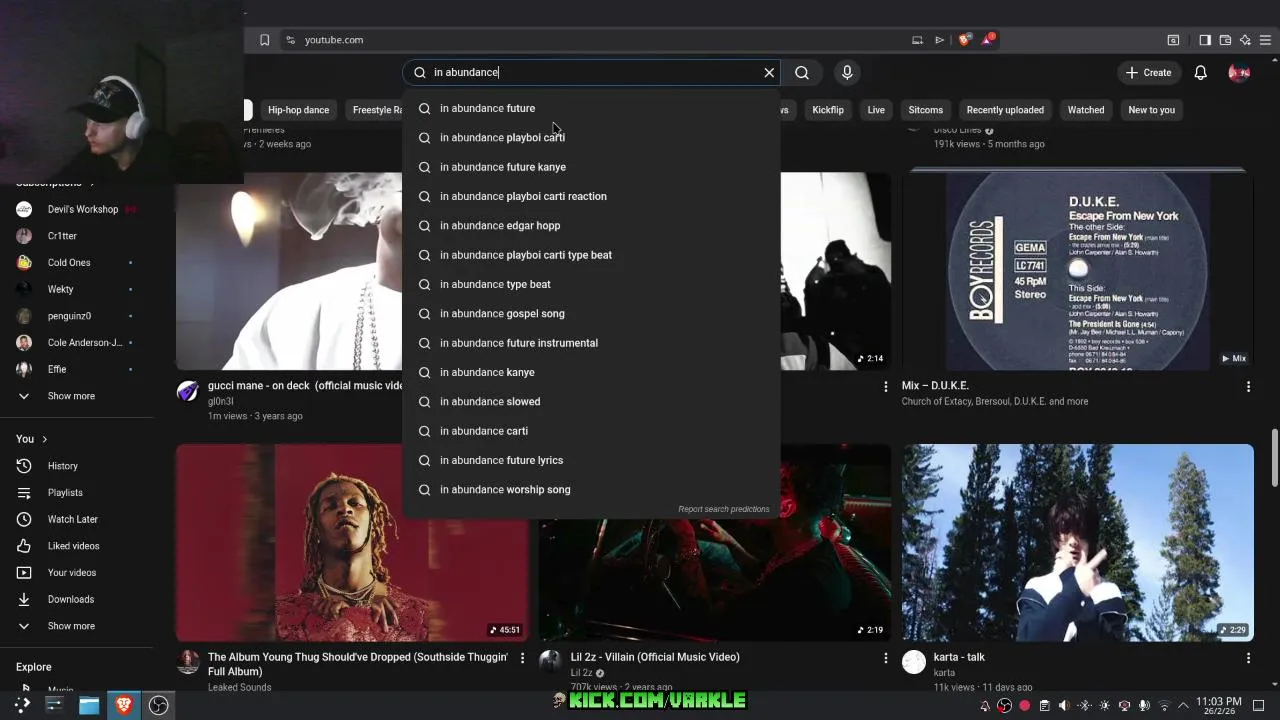1280x720 pixels.
Task: Select suggestion 'in abundance future kanye'
Action: (591, 167)
